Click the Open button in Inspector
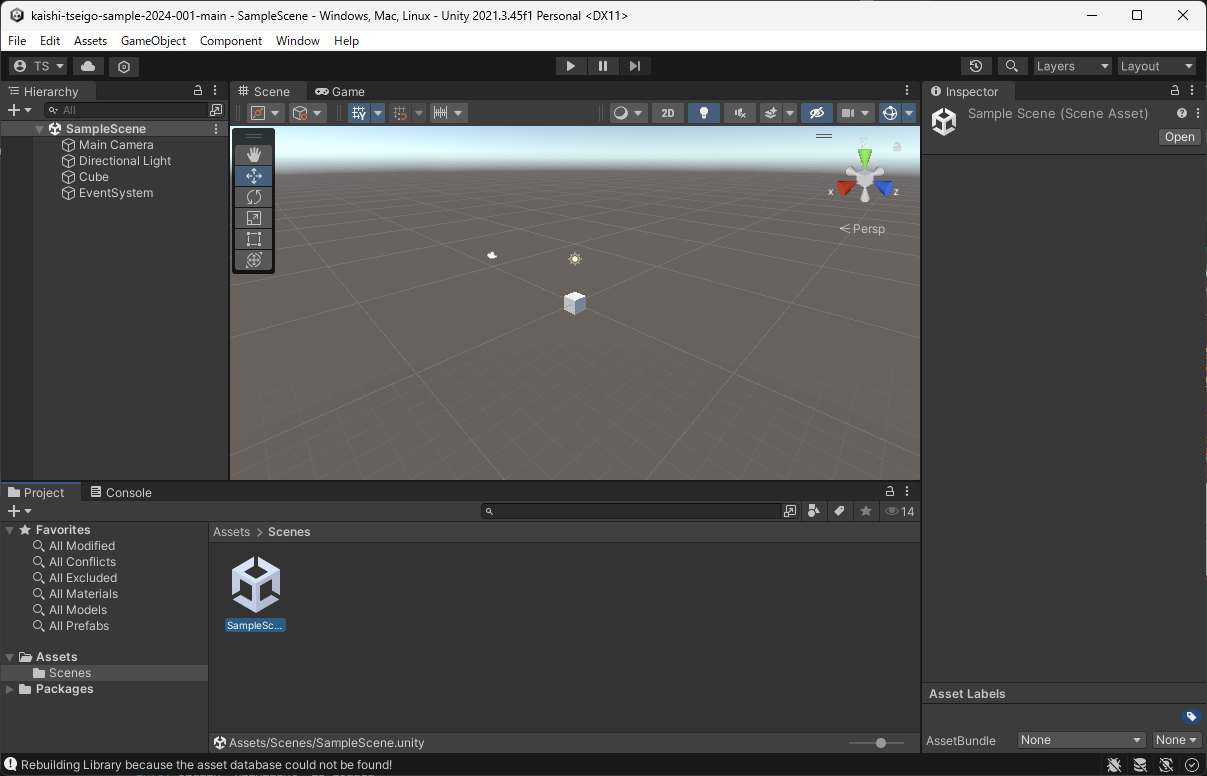 (x=1180, y=137)
